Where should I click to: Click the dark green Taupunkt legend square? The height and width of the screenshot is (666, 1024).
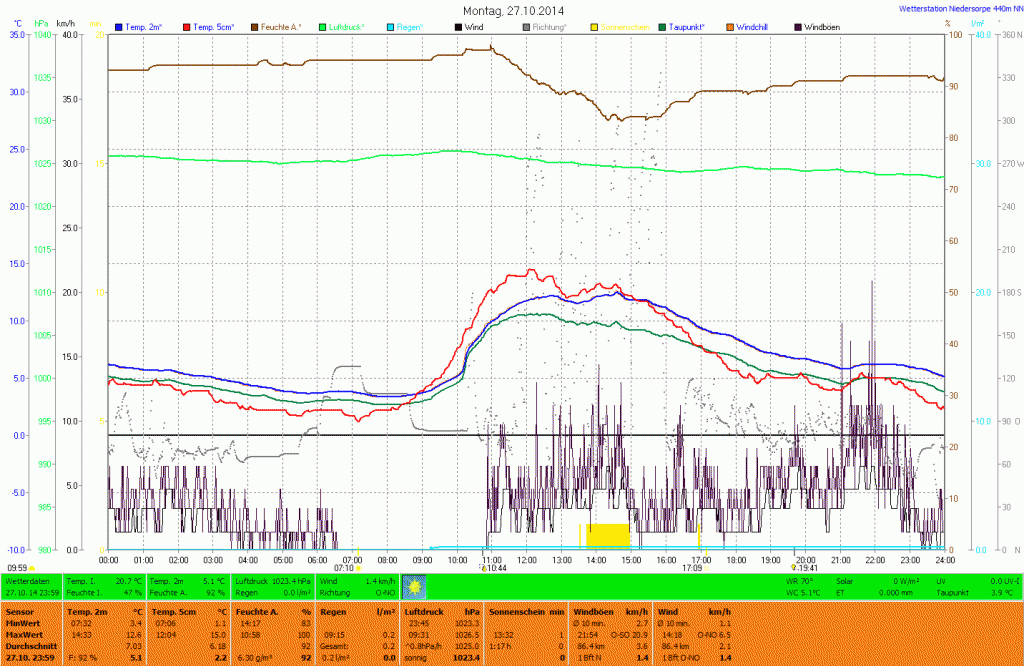(x=662, y=25)
